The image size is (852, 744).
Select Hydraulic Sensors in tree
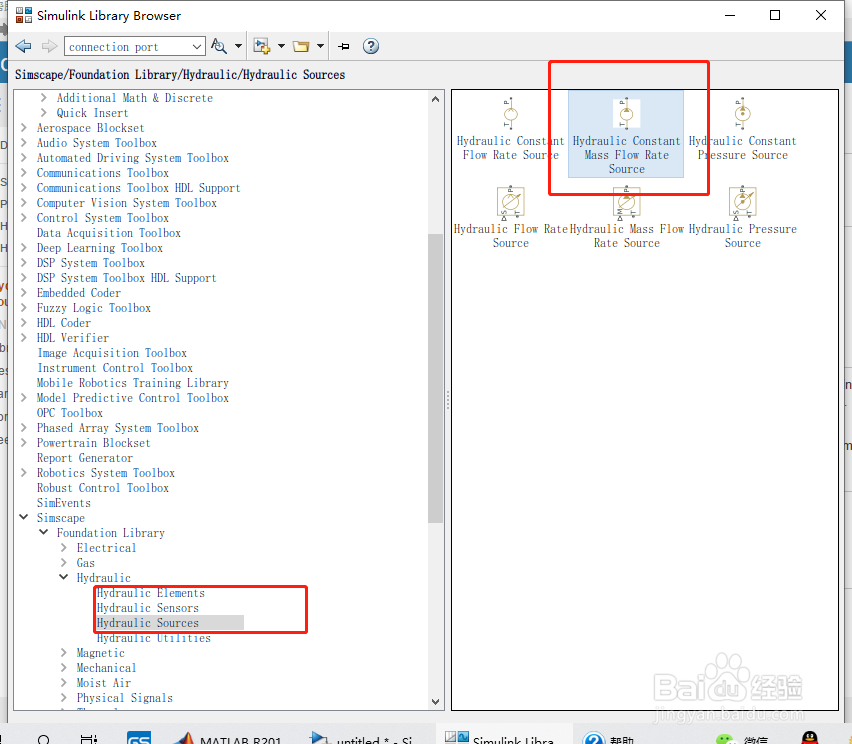(147, 608)
